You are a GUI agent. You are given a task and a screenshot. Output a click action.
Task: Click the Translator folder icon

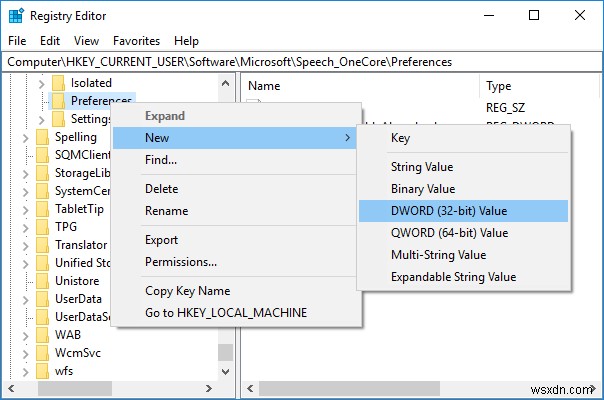(43, 245)
